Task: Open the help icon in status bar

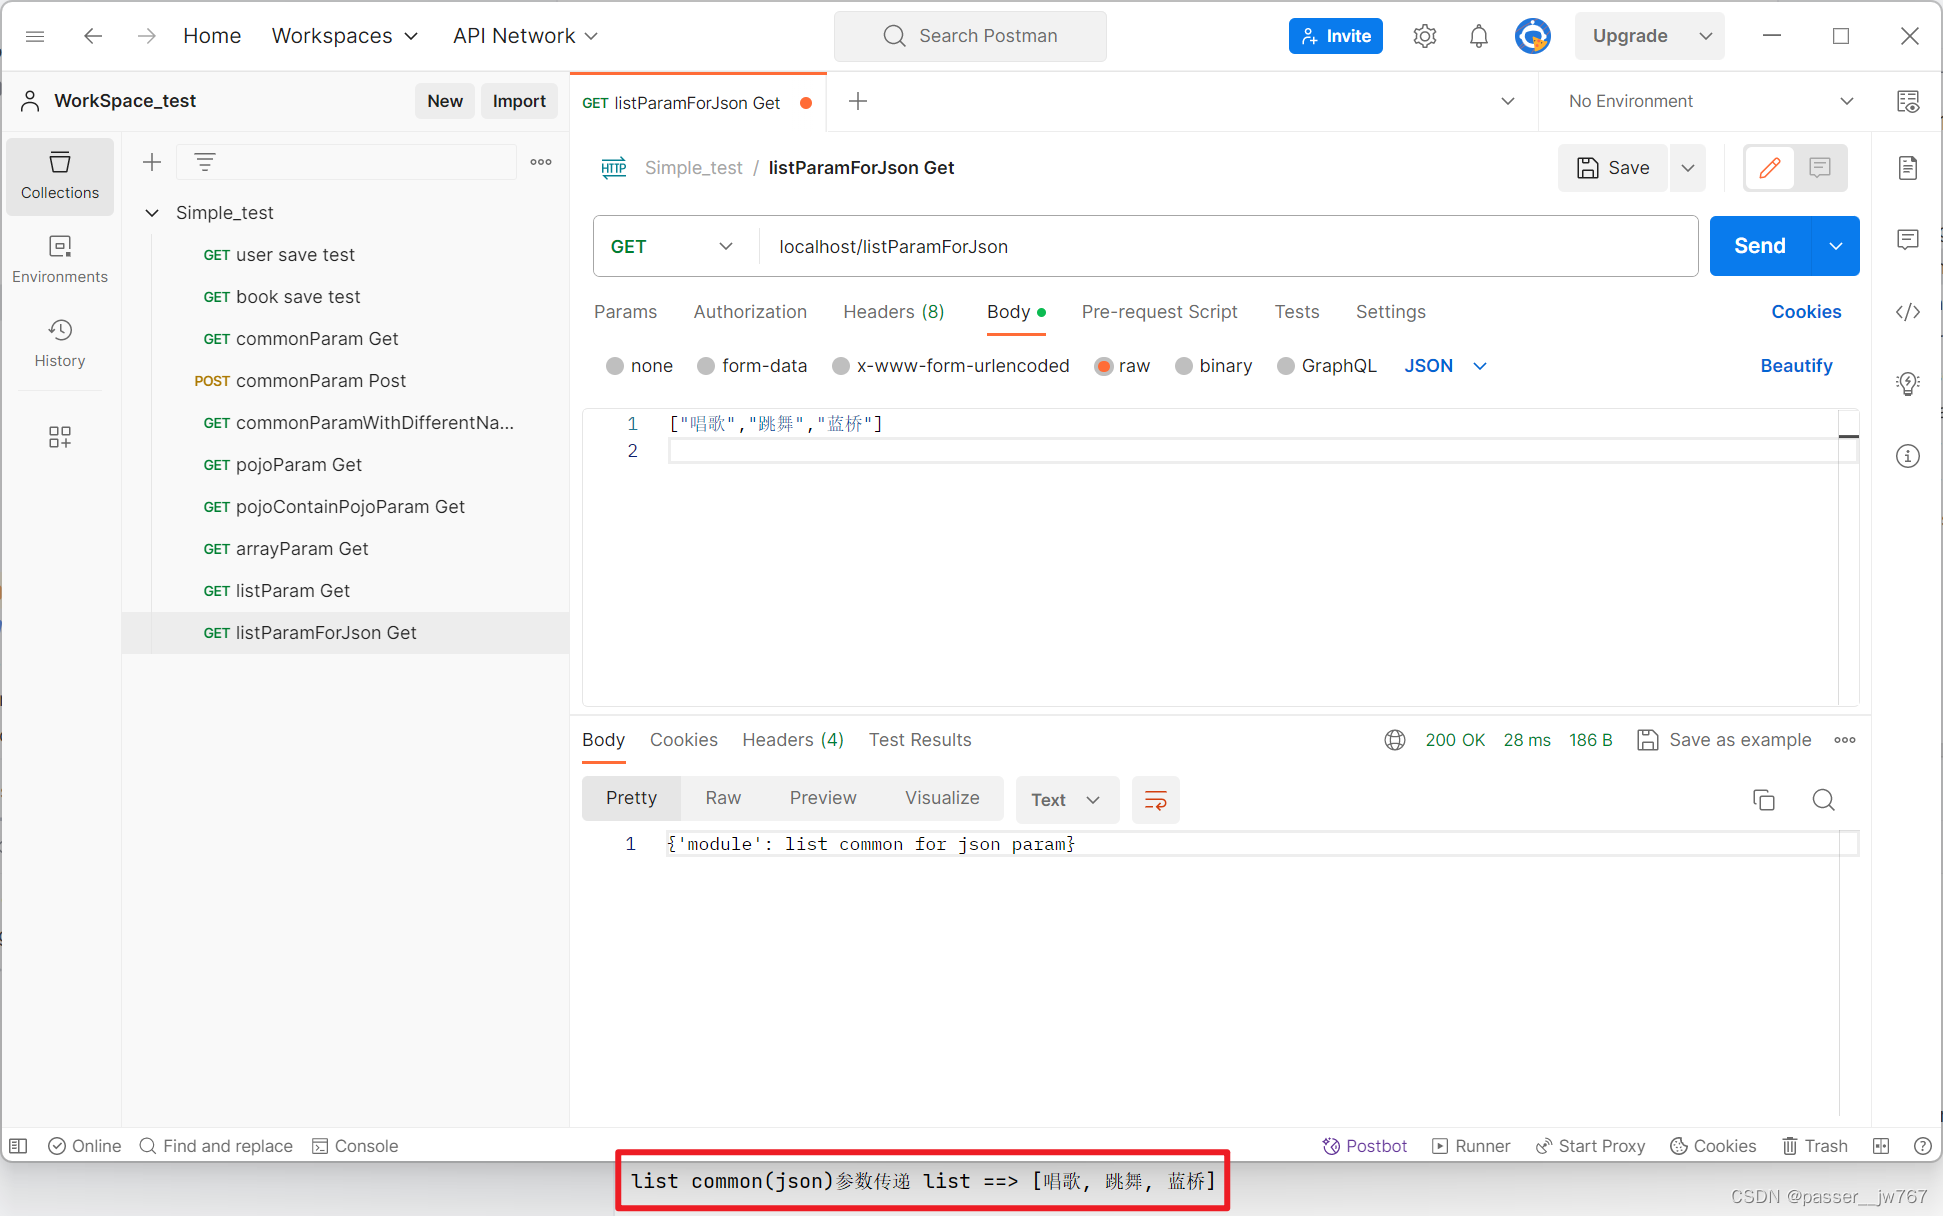Action: pyautogui.click(x=1922, y=1146)
